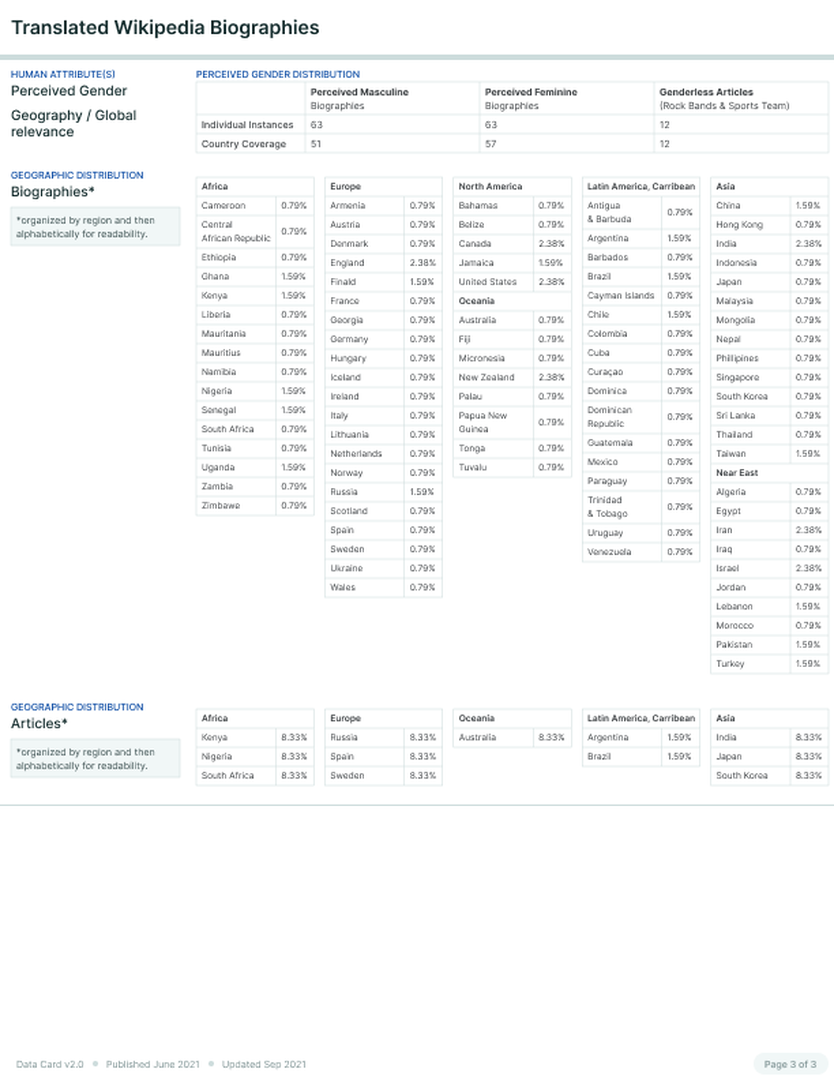Click the "Russia" 1.59% cell in Europe table
834x1080 pixels.
(421, 491)
